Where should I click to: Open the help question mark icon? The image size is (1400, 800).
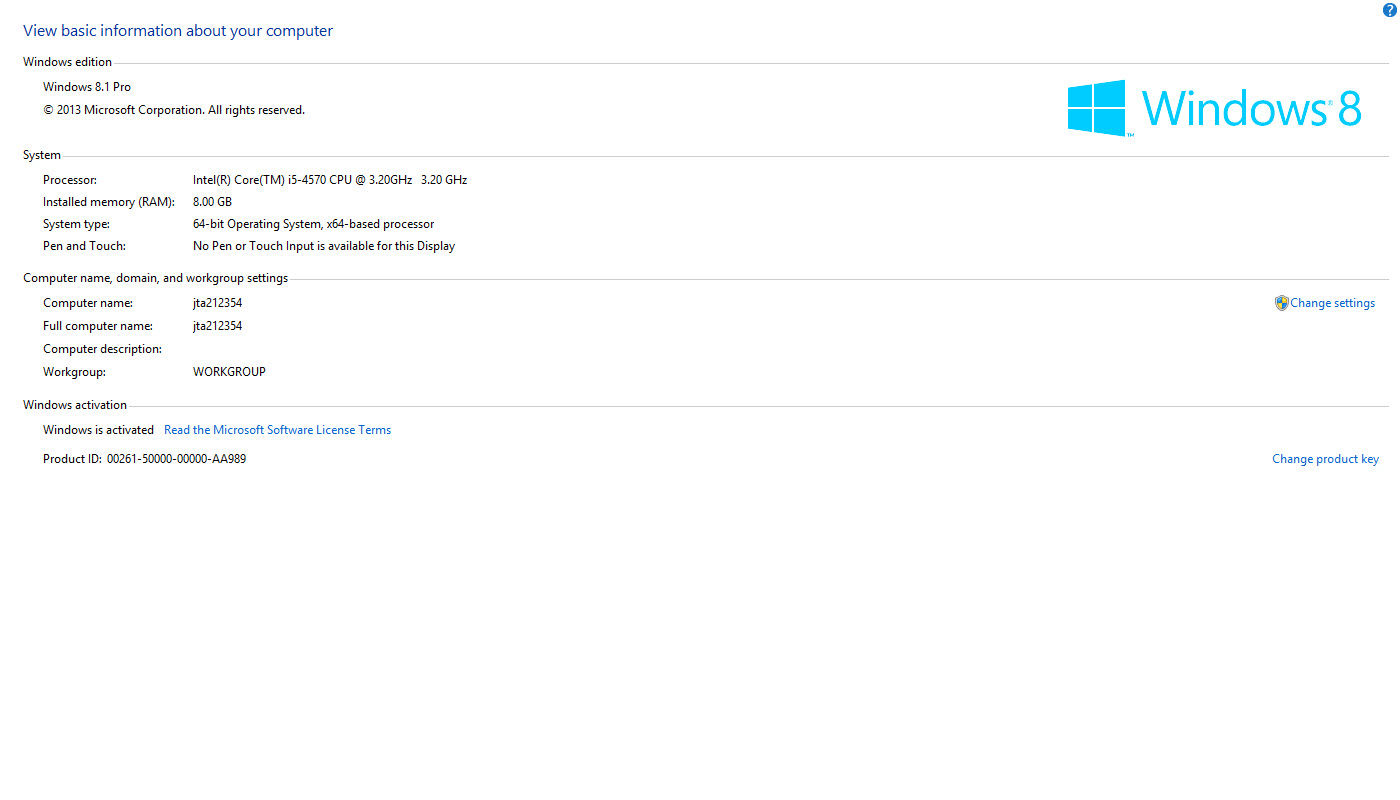[1388, 10]
